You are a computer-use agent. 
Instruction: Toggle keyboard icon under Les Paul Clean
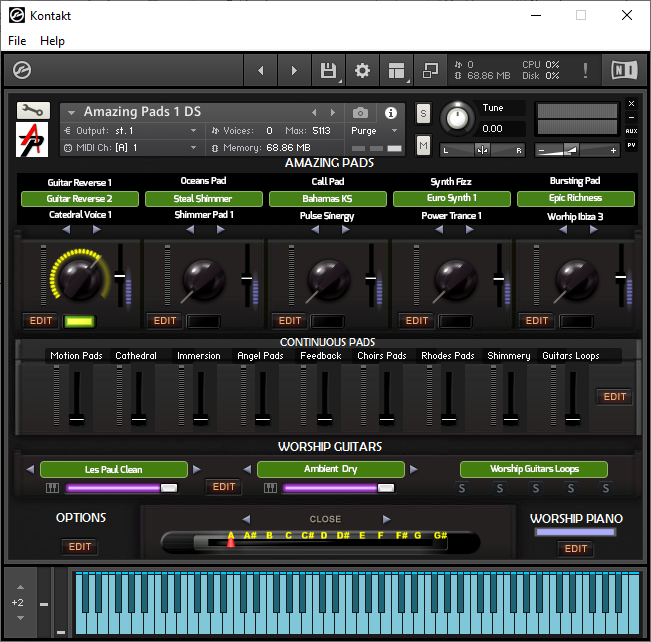[x=52, y=488]
